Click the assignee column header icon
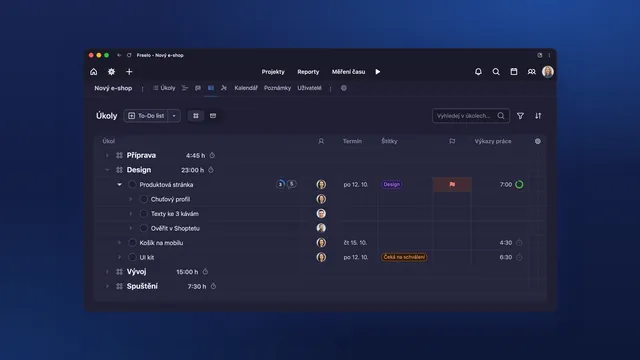This screenshot has height=360, width=640. 321,141
